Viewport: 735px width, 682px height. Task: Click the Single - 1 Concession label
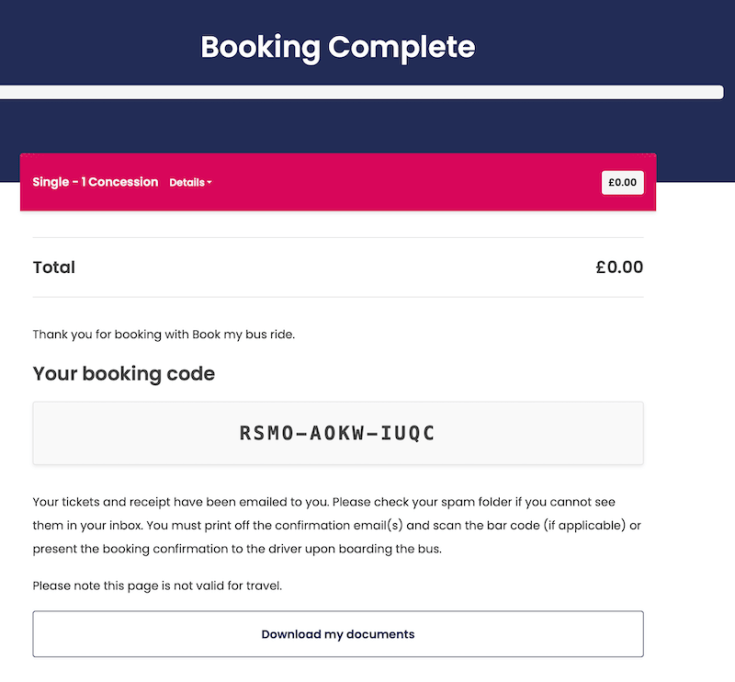(x=95, y=182)
